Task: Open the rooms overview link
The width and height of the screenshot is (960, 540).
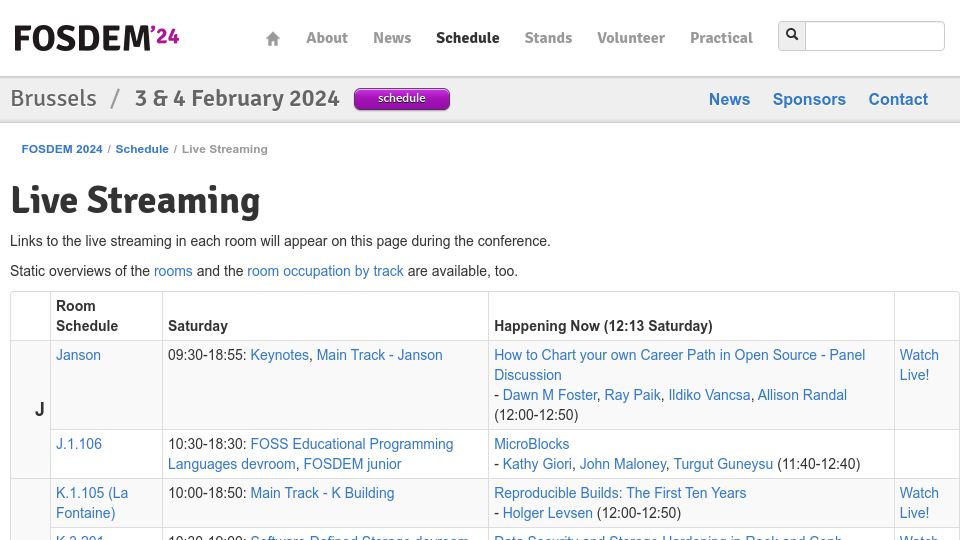Action: point(173,271)
